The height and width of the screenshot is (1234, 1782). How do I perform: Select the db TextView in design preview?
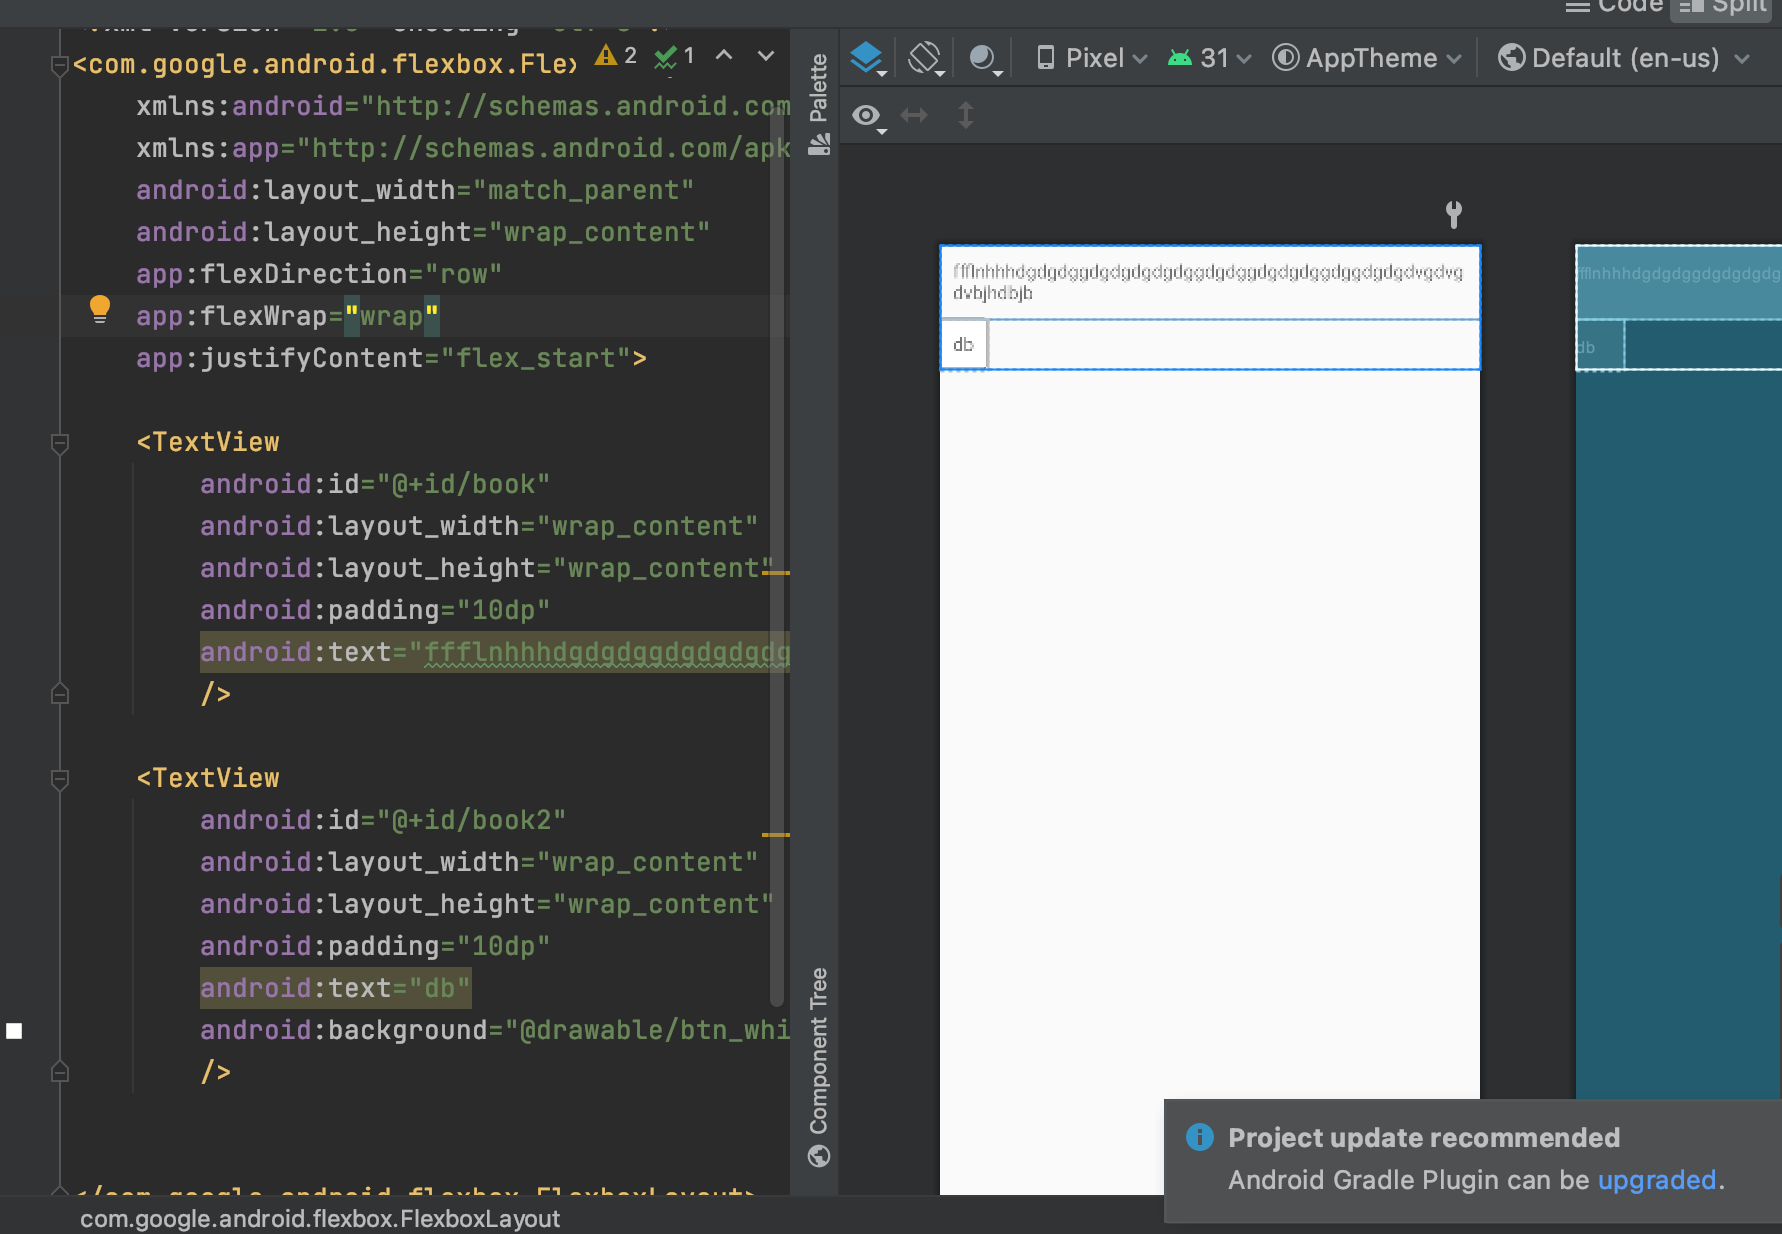tap(964, 344)
